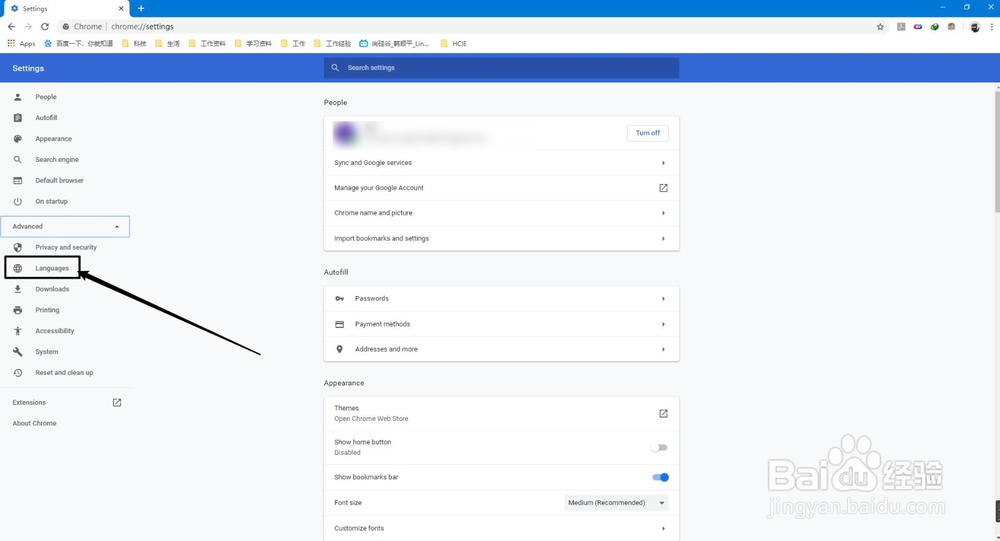Open Chrome's three-dot menu

click(992, 27)
